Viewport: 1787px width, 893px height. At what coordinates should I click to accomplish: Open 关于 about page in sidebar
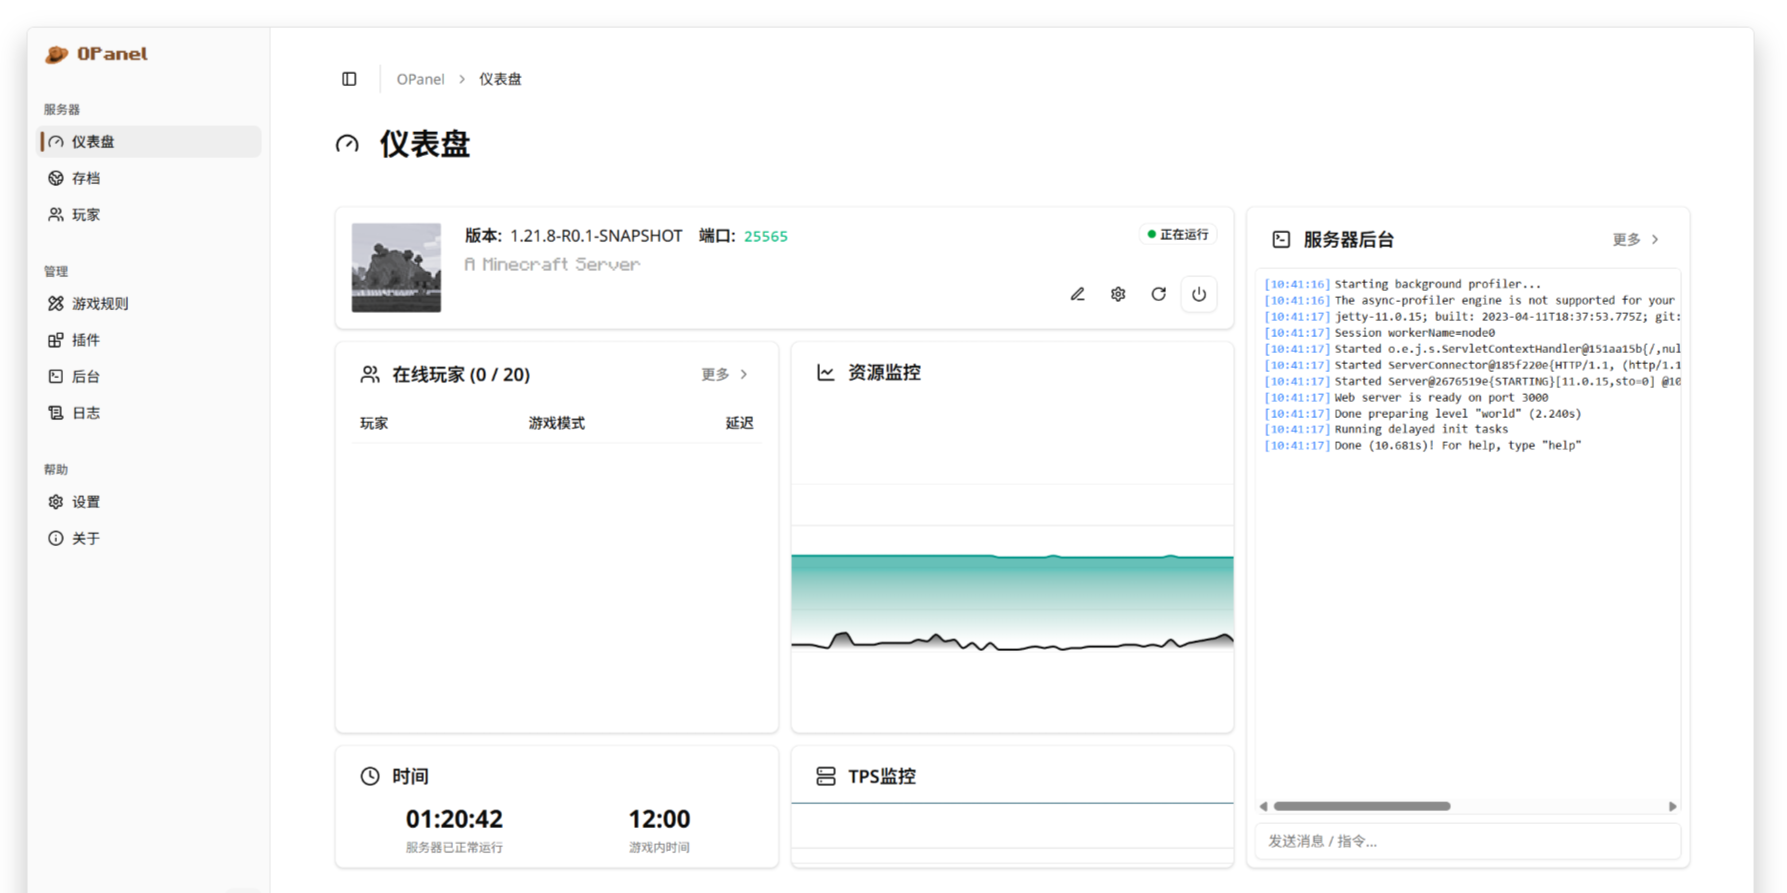[x=86, y=539]
